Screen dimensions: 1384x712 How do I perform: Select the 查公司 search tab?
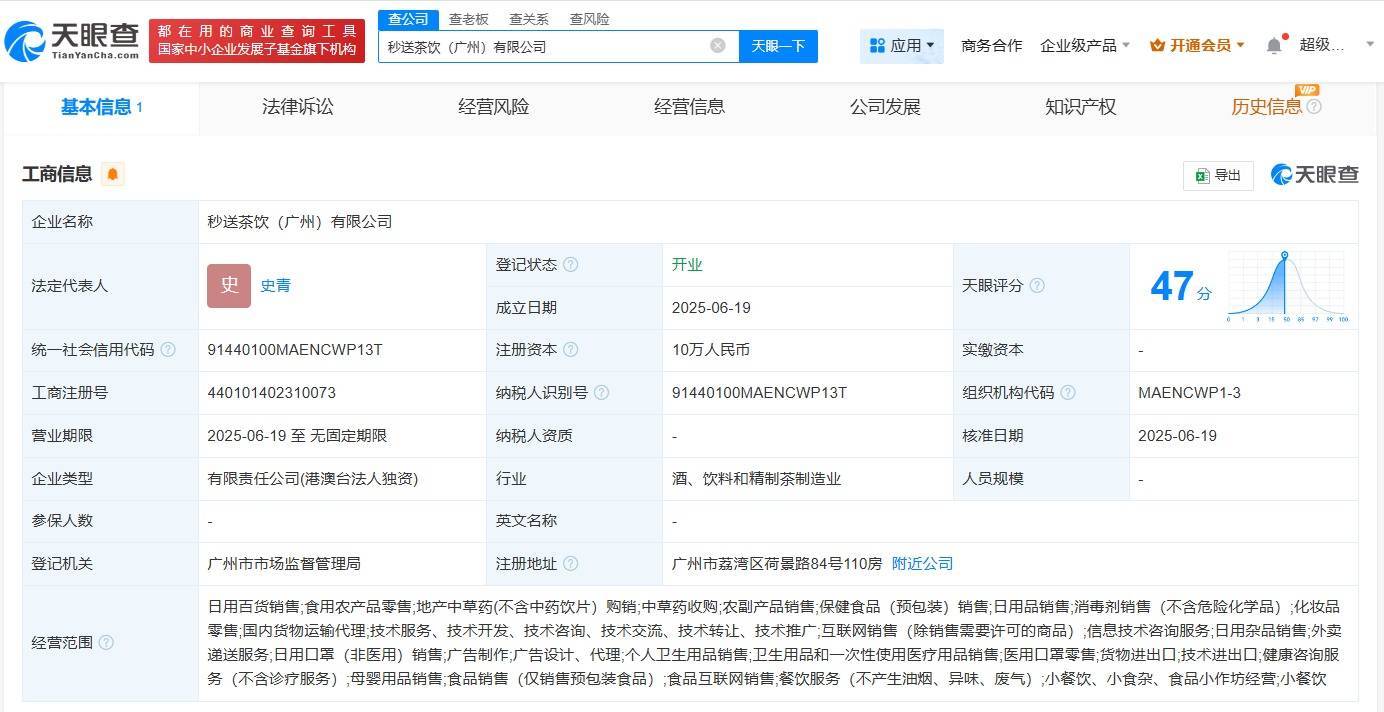click(x=408, y=19)
